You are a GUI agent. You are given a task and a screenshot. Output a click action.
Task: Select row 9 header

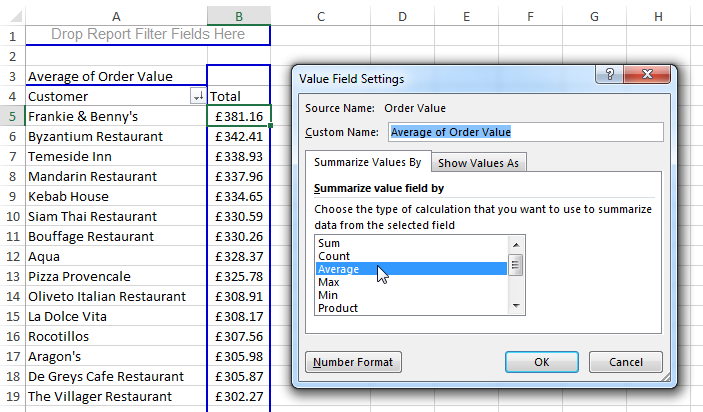[x=11, y=196]
